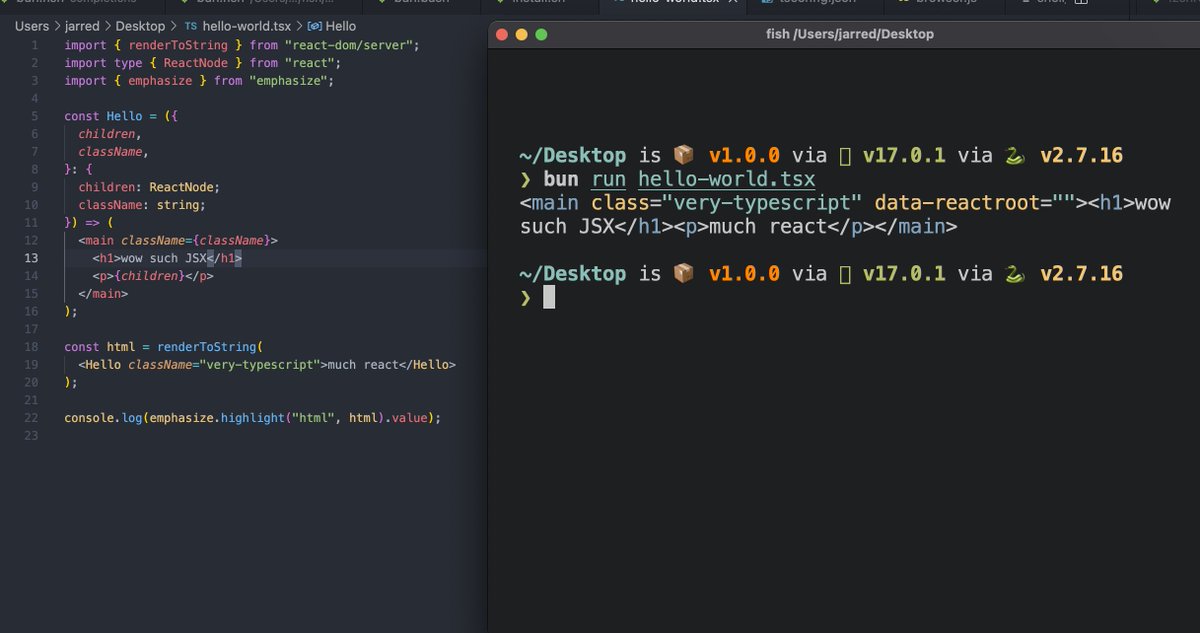Click the '</main>' closing tag on line 15
The image size is (1200, 633).
(x=103, y=294)
